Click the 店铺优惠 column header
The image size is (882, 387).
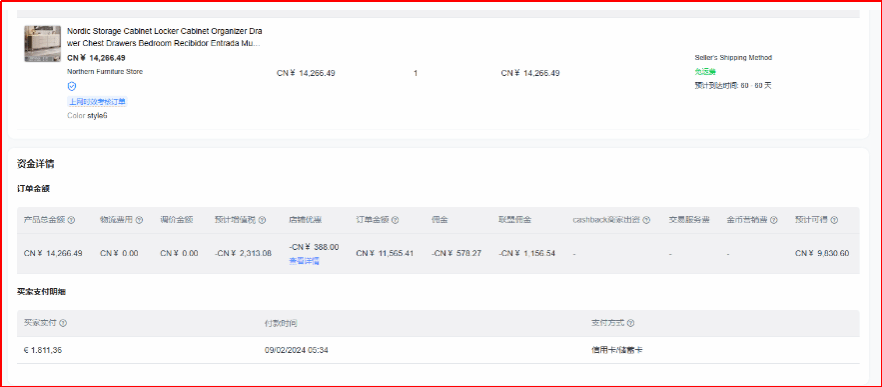pos(305,220)
